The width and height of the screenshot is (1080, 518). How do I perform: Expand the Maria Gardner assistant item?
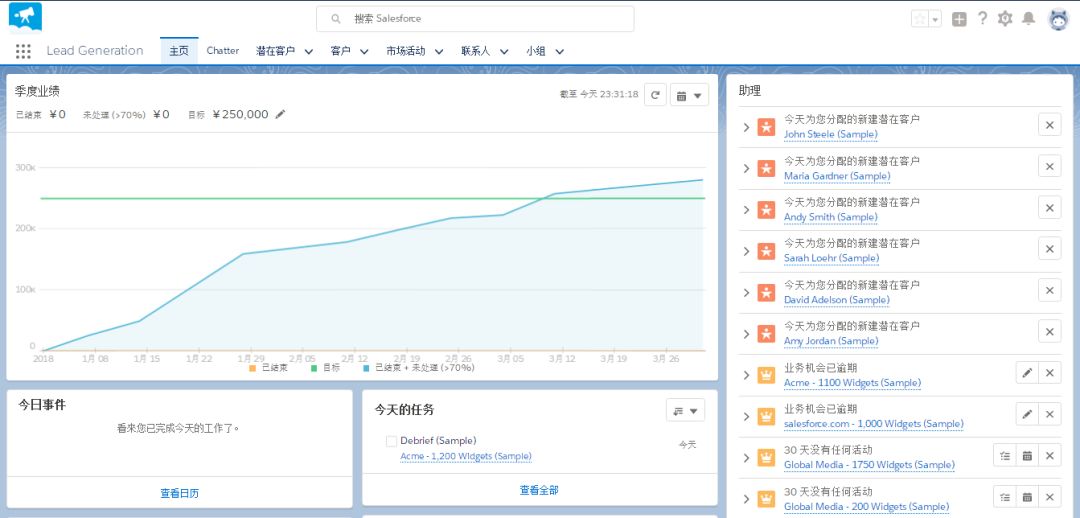click(x=746, y=168)
